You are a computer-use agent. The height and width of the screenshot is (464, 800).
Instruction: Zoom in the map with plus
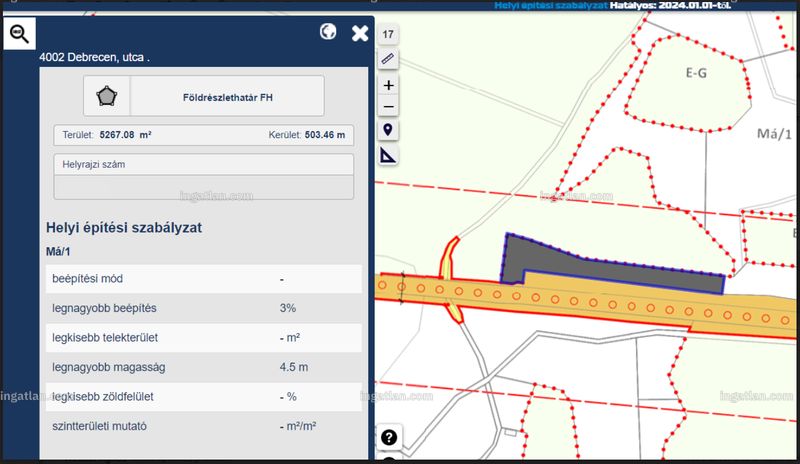(x=388, y=85)
